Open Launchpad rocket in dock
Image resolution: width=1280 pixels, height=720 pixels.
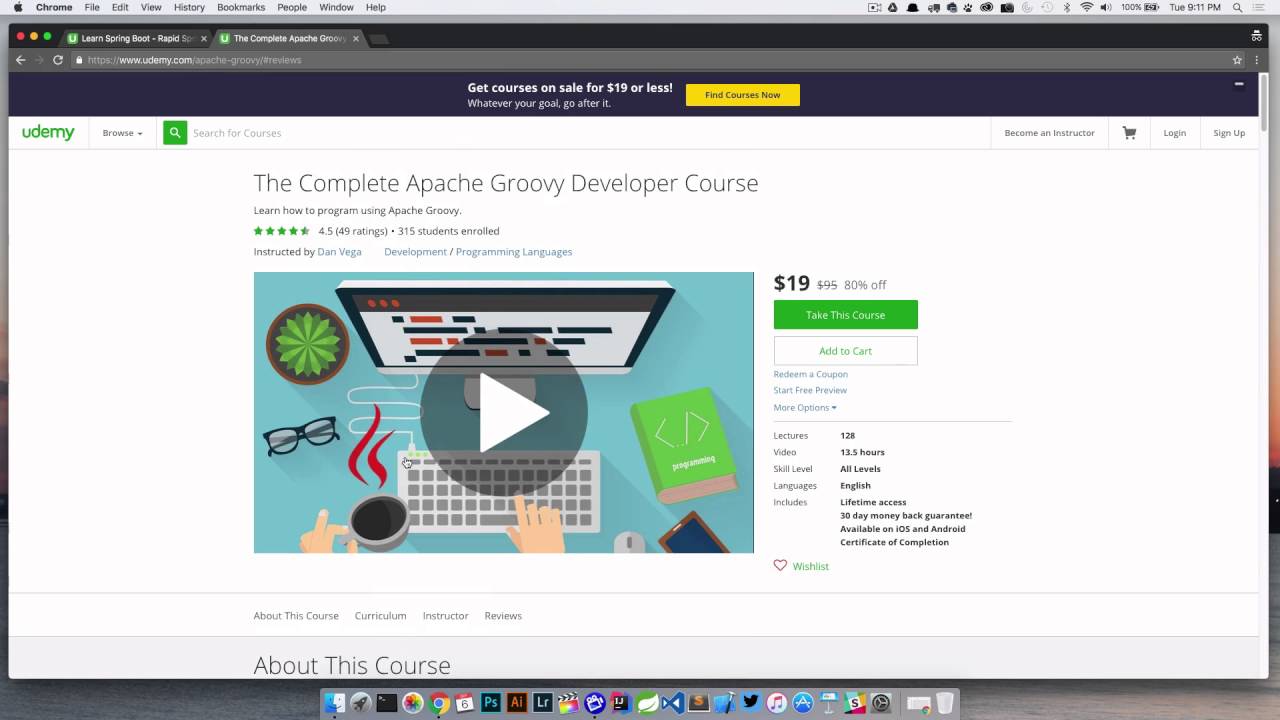[x=361, y=703]
